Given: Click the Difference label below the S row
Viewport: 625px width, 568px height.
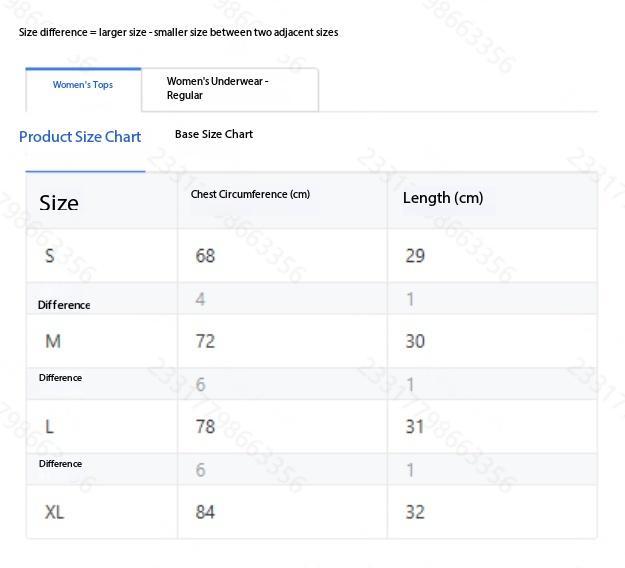Looking at the screenshot, I should click(x=64, y=305).
